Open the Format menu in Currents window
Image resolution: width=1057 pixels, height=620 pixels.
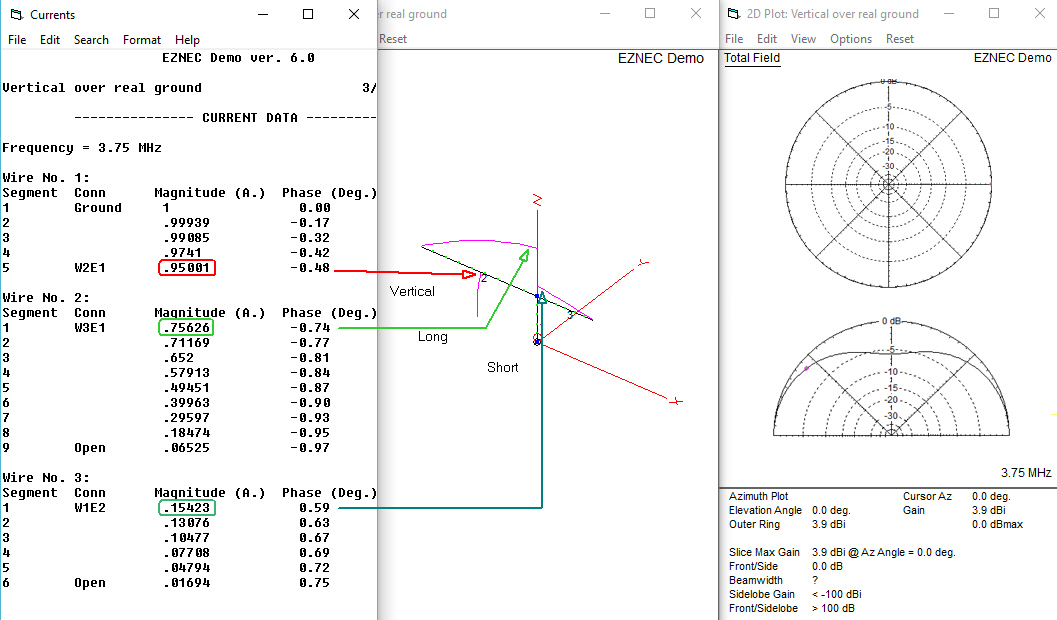pos(142,40)
